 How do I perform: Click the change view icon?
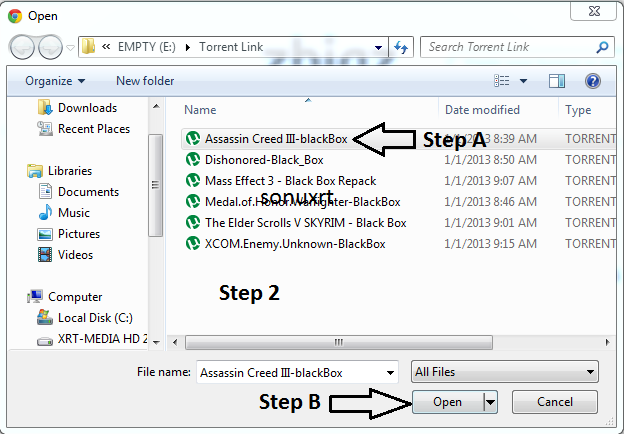(501, 81)
